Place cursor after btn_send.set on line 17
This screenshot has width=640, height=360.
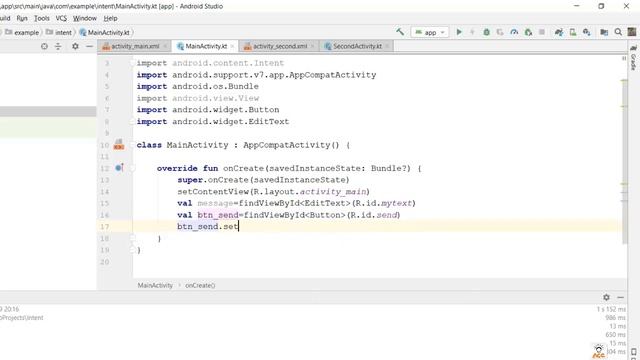click(238, 227)
